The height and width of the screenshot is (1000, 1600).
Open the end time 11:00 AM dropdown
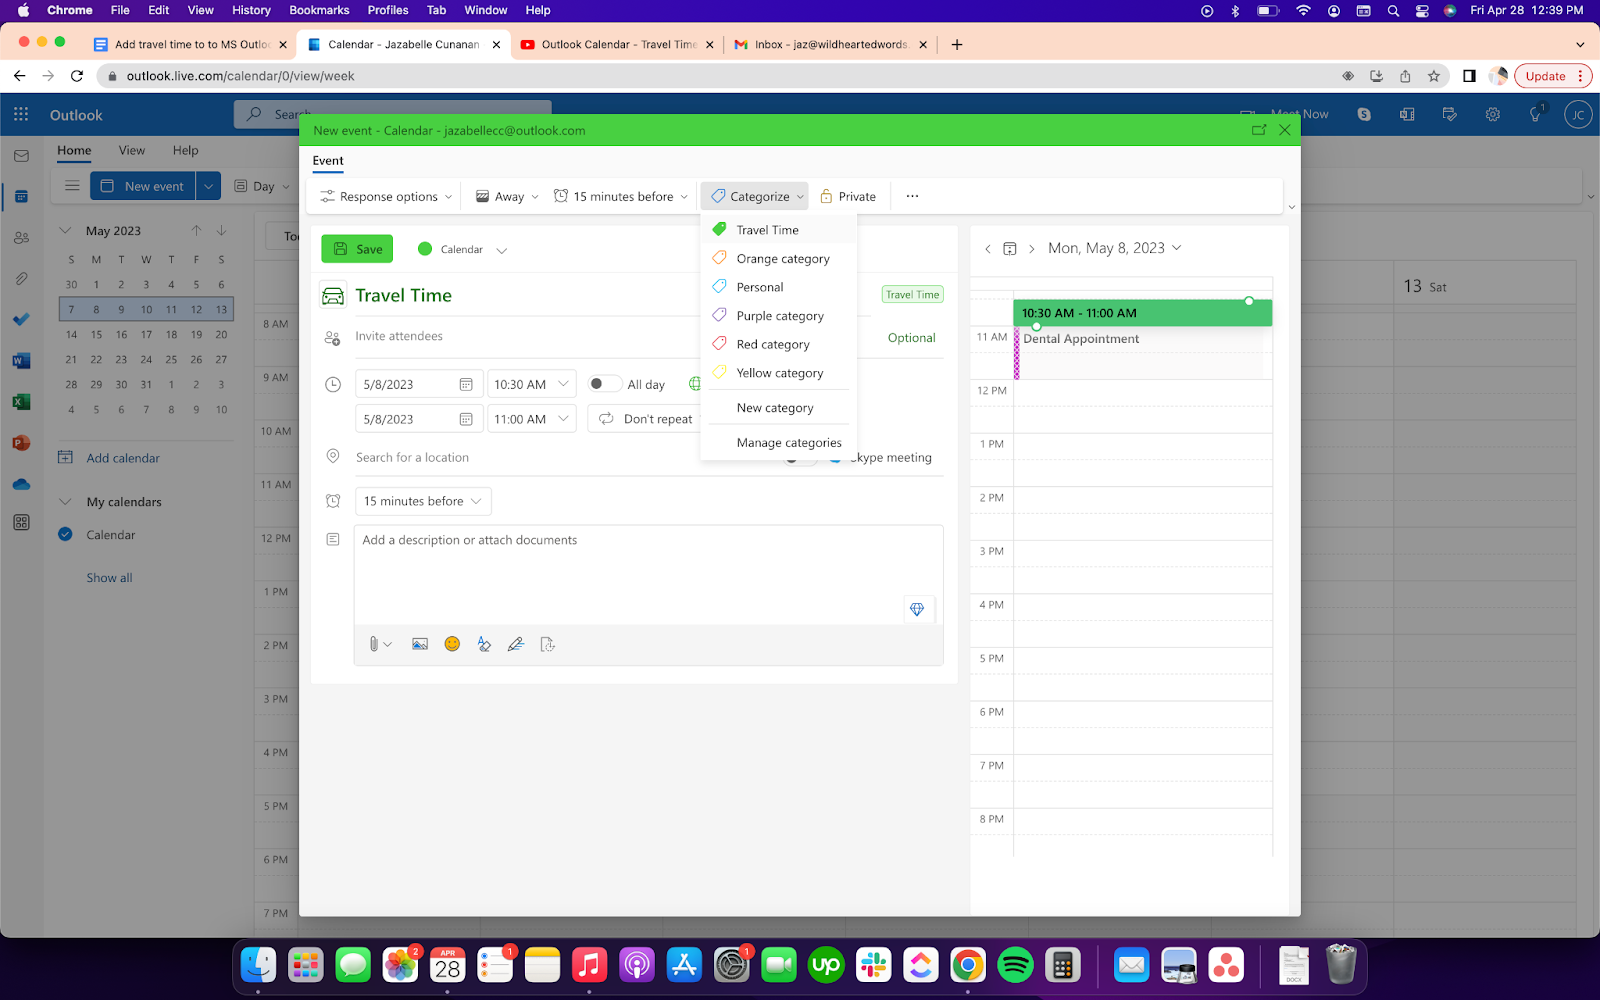click(x=532, y=419)
